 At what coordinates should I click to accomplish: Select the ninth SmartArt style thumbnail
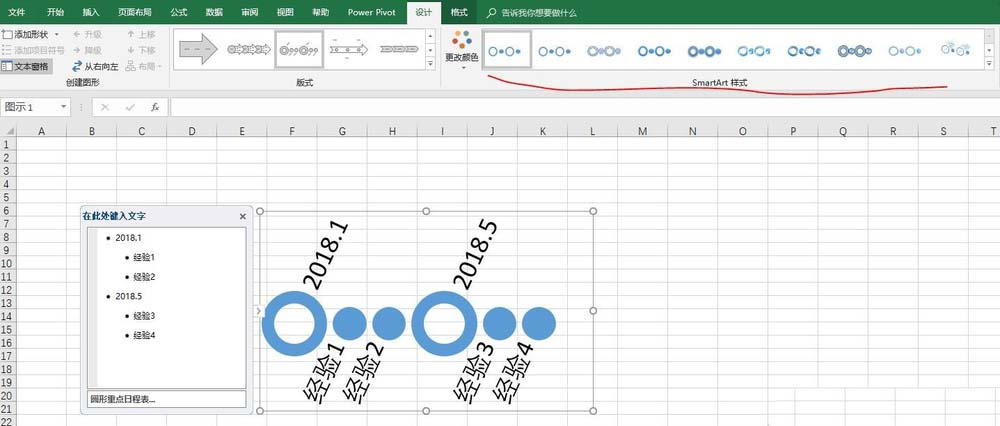click(x=905, y=50)
